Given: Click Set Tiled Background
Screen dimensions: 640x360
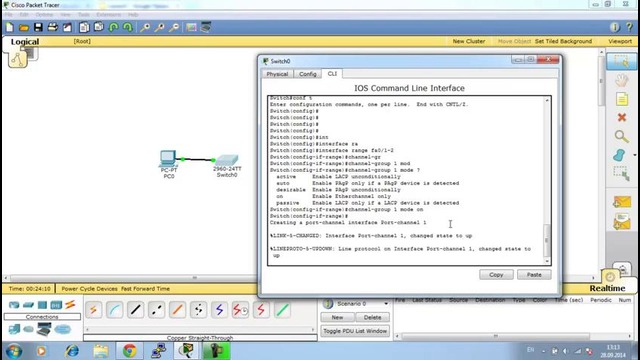Looking at the screenshot, I should click(563, 41).
